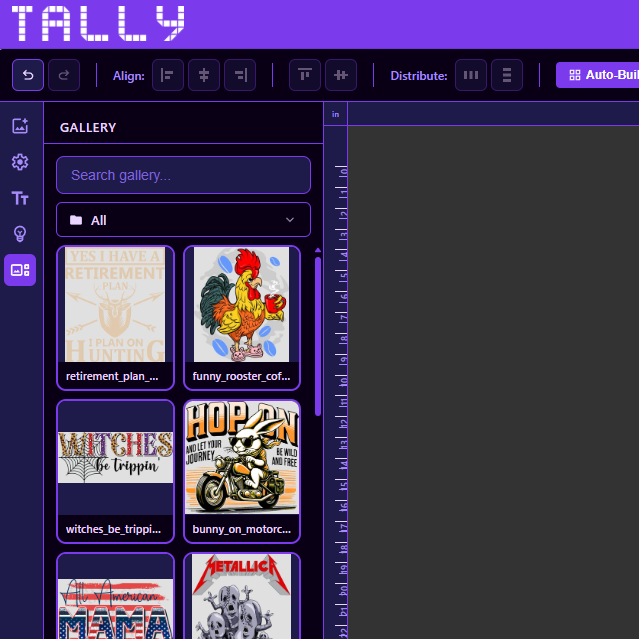
Task: Select the All American Mama thumbnail
Action: (x=116, y=596)
